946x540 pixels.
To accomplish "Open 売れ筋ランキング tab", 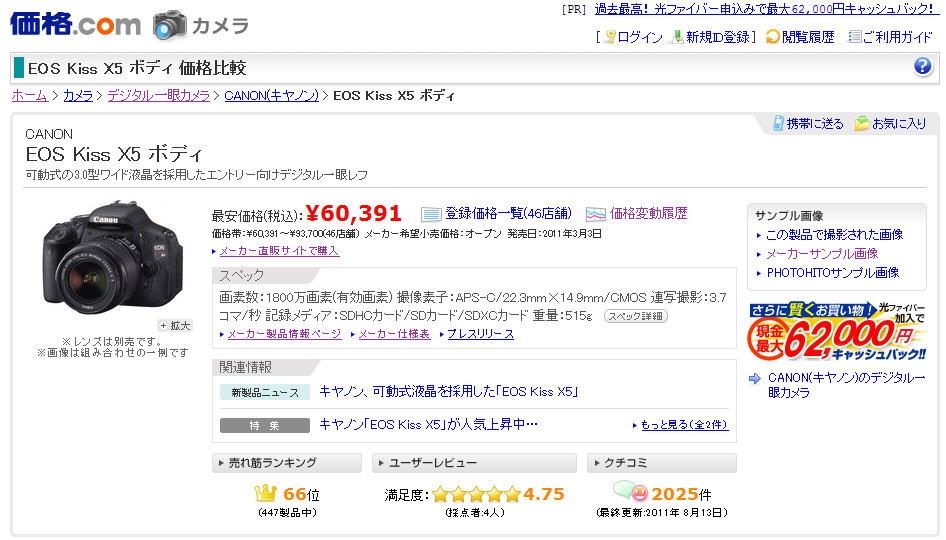I will coord(287,463).
